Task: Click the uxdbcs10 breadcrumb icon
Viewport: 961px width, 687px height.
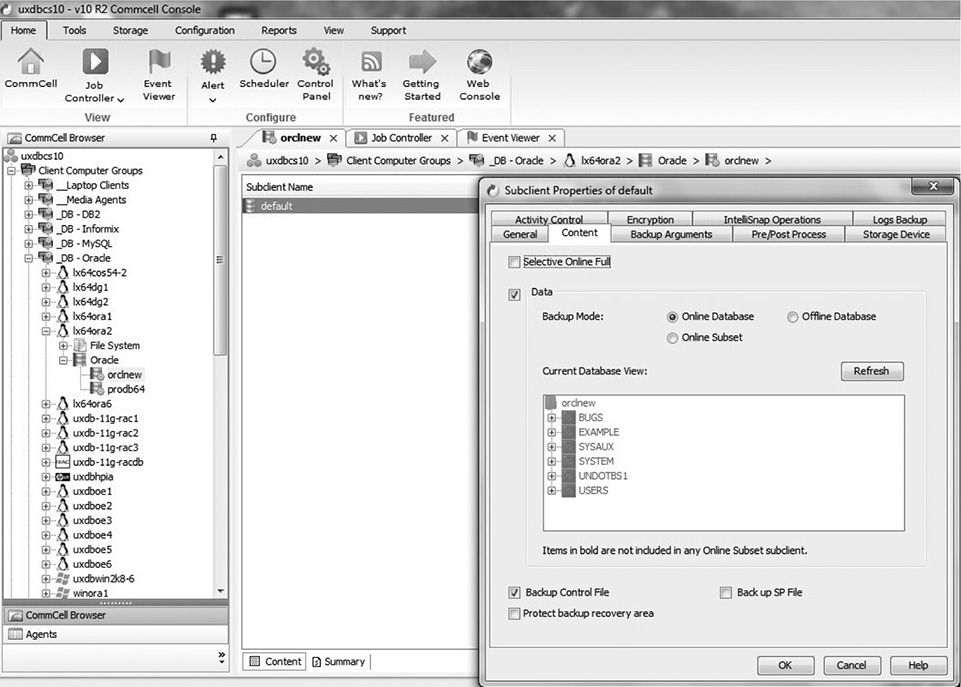Action: click(x=254, y=161)
